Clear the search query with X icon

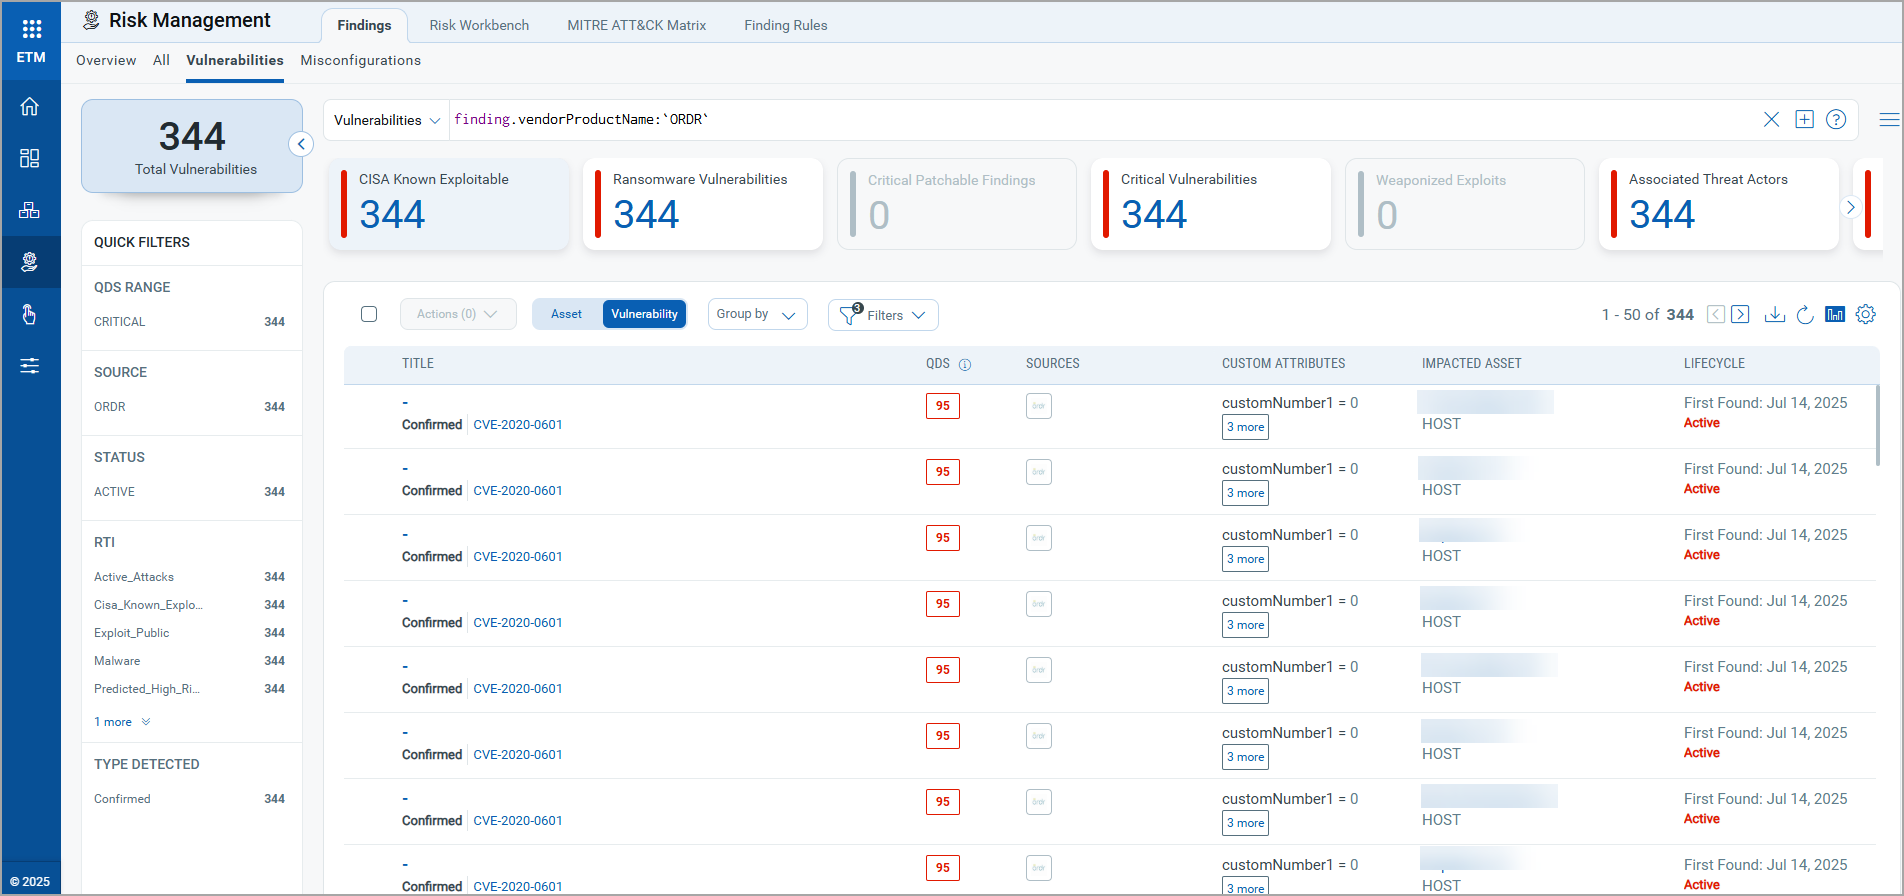point(1771,120)
